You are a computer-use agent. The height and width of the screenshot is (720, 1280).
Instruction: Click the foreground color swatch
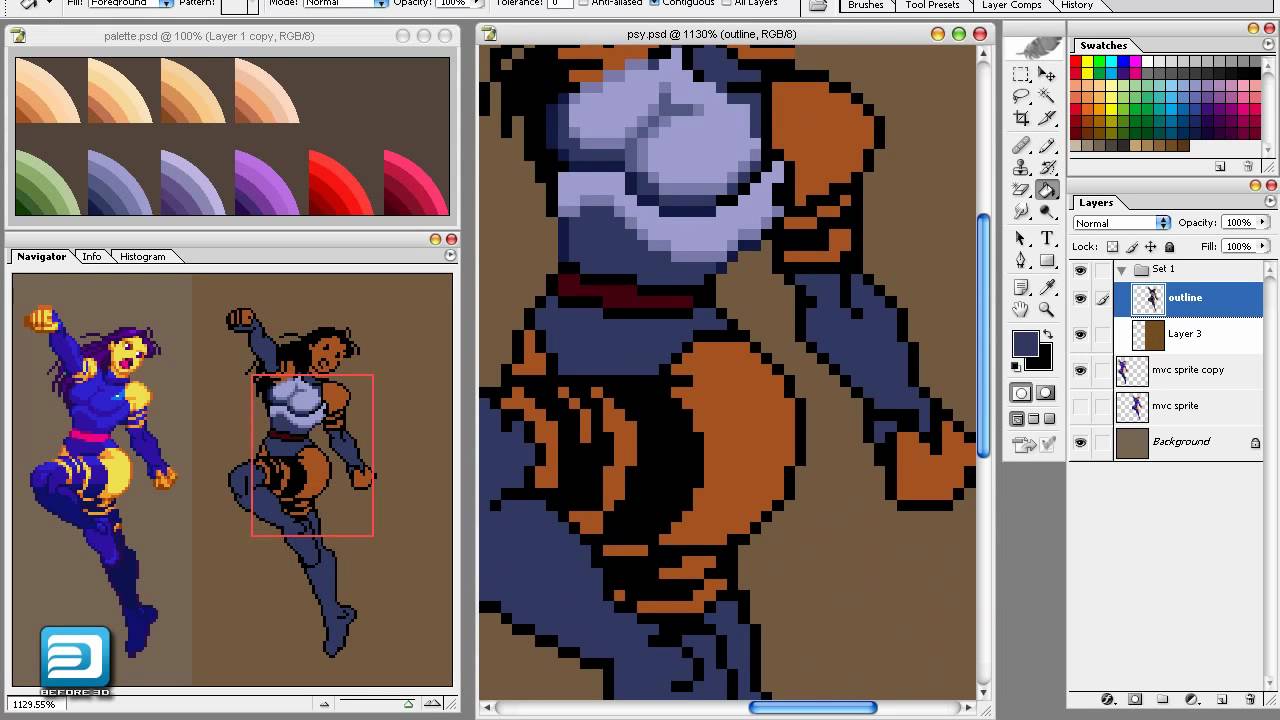click(1024, 343)
